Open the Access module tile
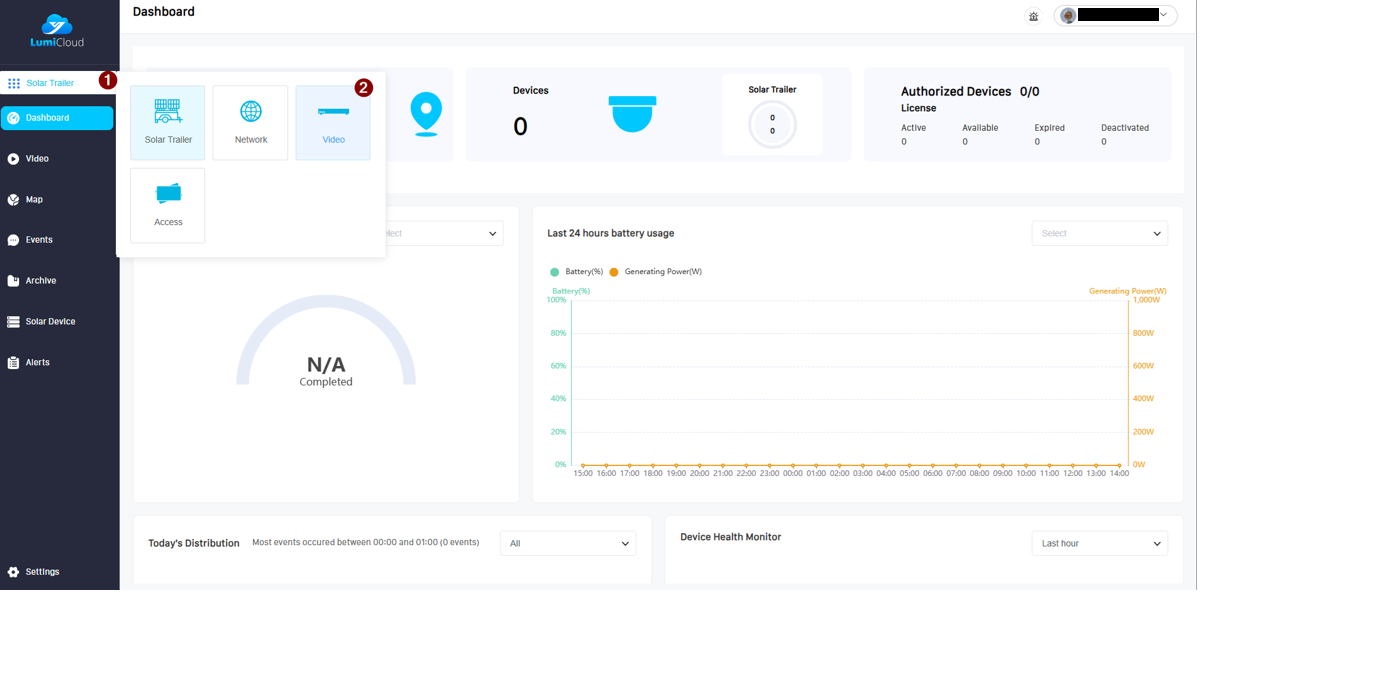 (x=168, y=205)
